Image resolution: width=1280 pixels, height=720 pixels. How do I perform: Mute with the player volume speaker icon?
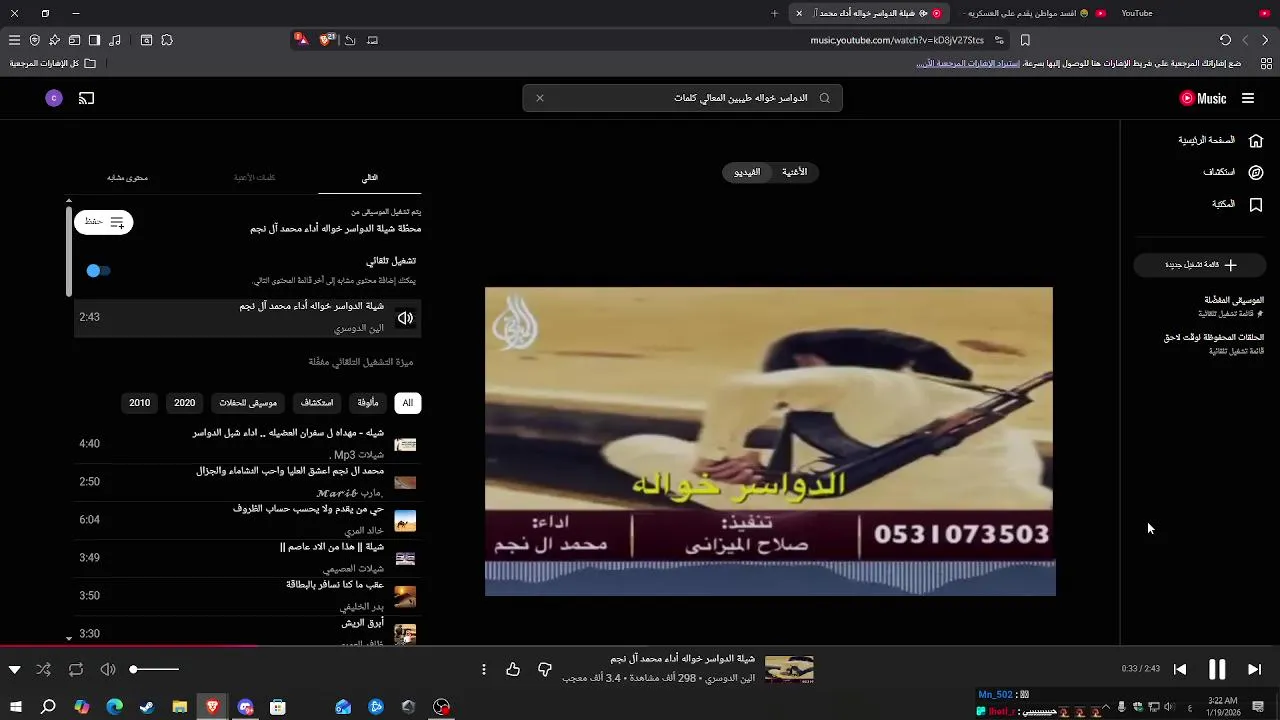108,669
